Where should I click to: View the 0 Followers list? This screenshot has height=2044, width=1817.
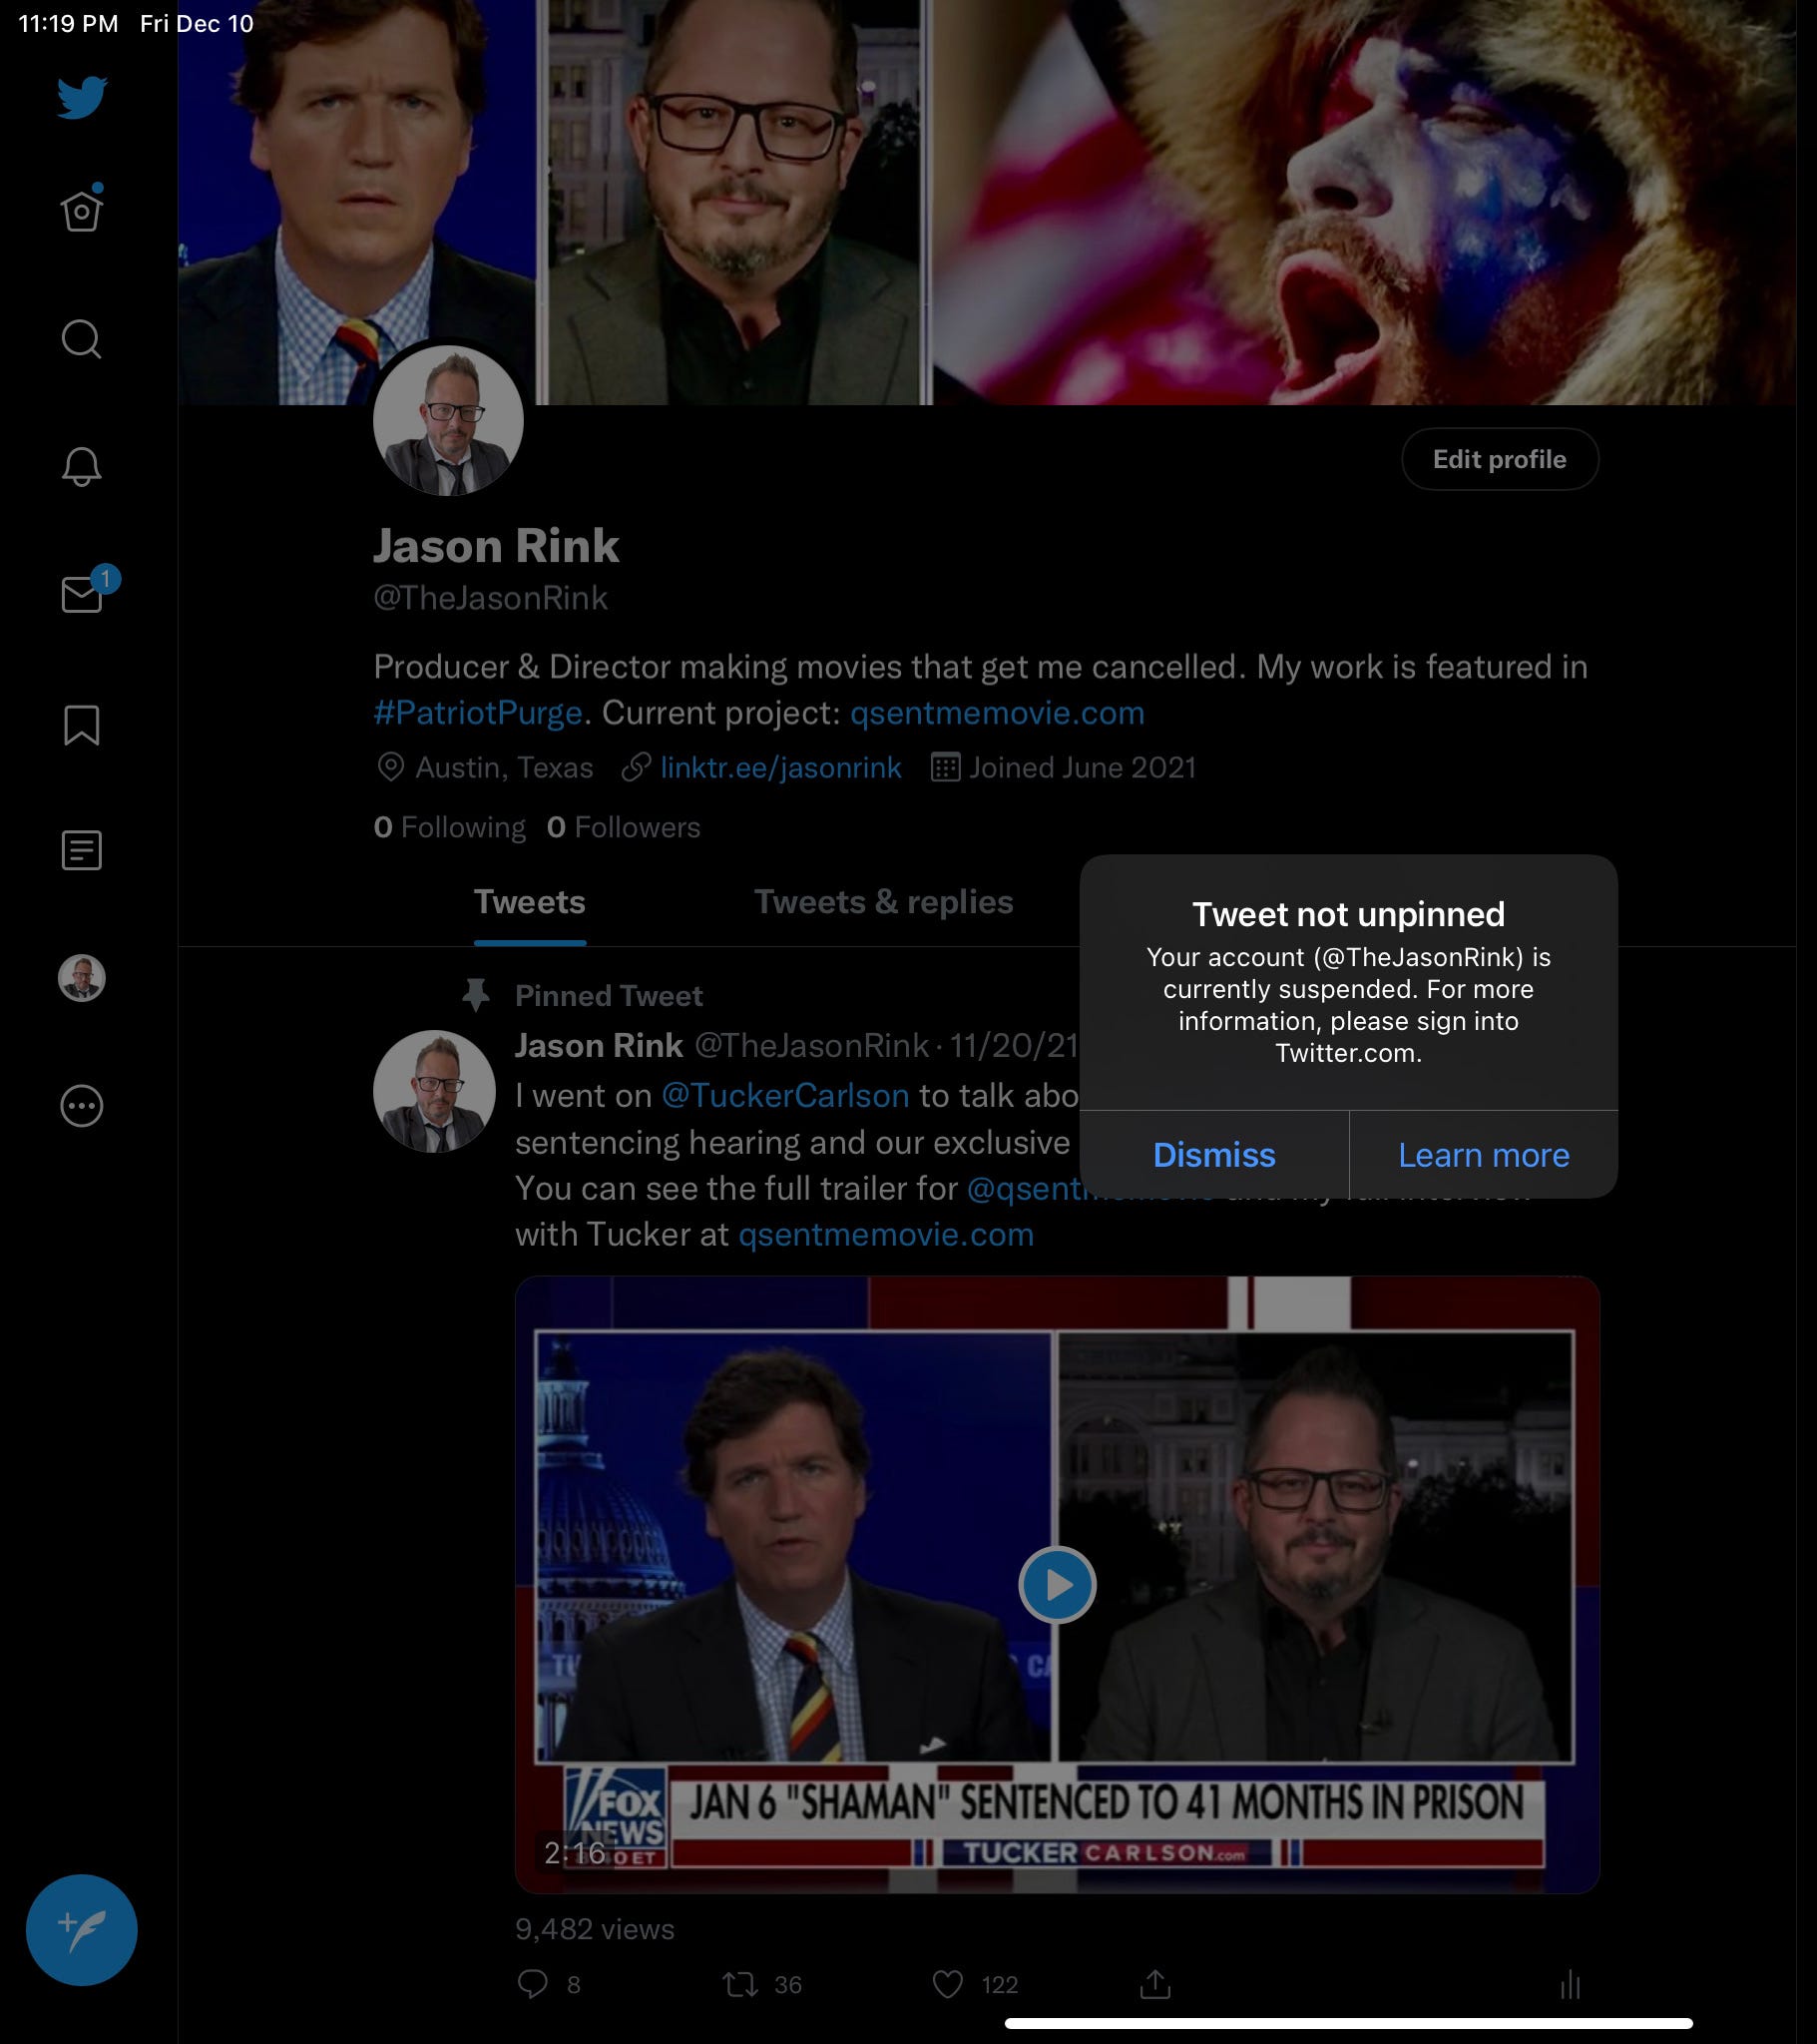pyautogui.click(x=624, y=827)
